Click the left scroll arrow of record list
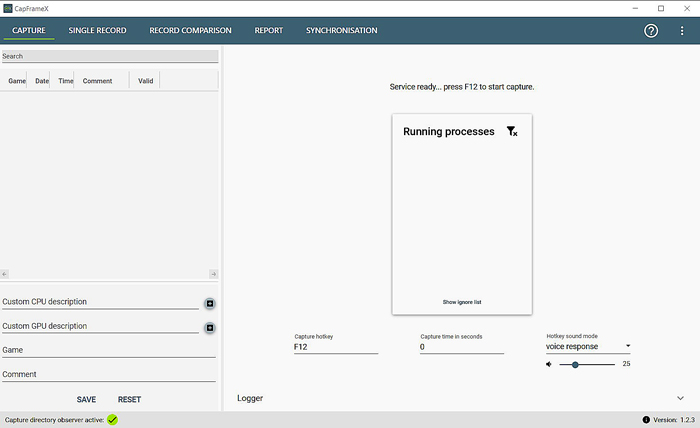700x428 pixels. tap(4, 274)
